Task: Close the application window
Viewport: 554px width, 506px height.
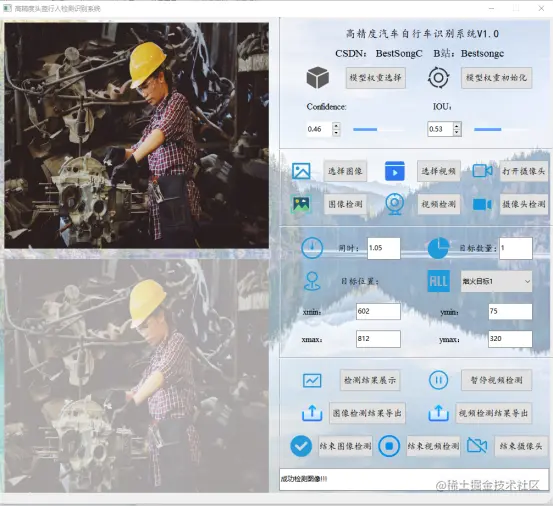Action: coord(541,8)
